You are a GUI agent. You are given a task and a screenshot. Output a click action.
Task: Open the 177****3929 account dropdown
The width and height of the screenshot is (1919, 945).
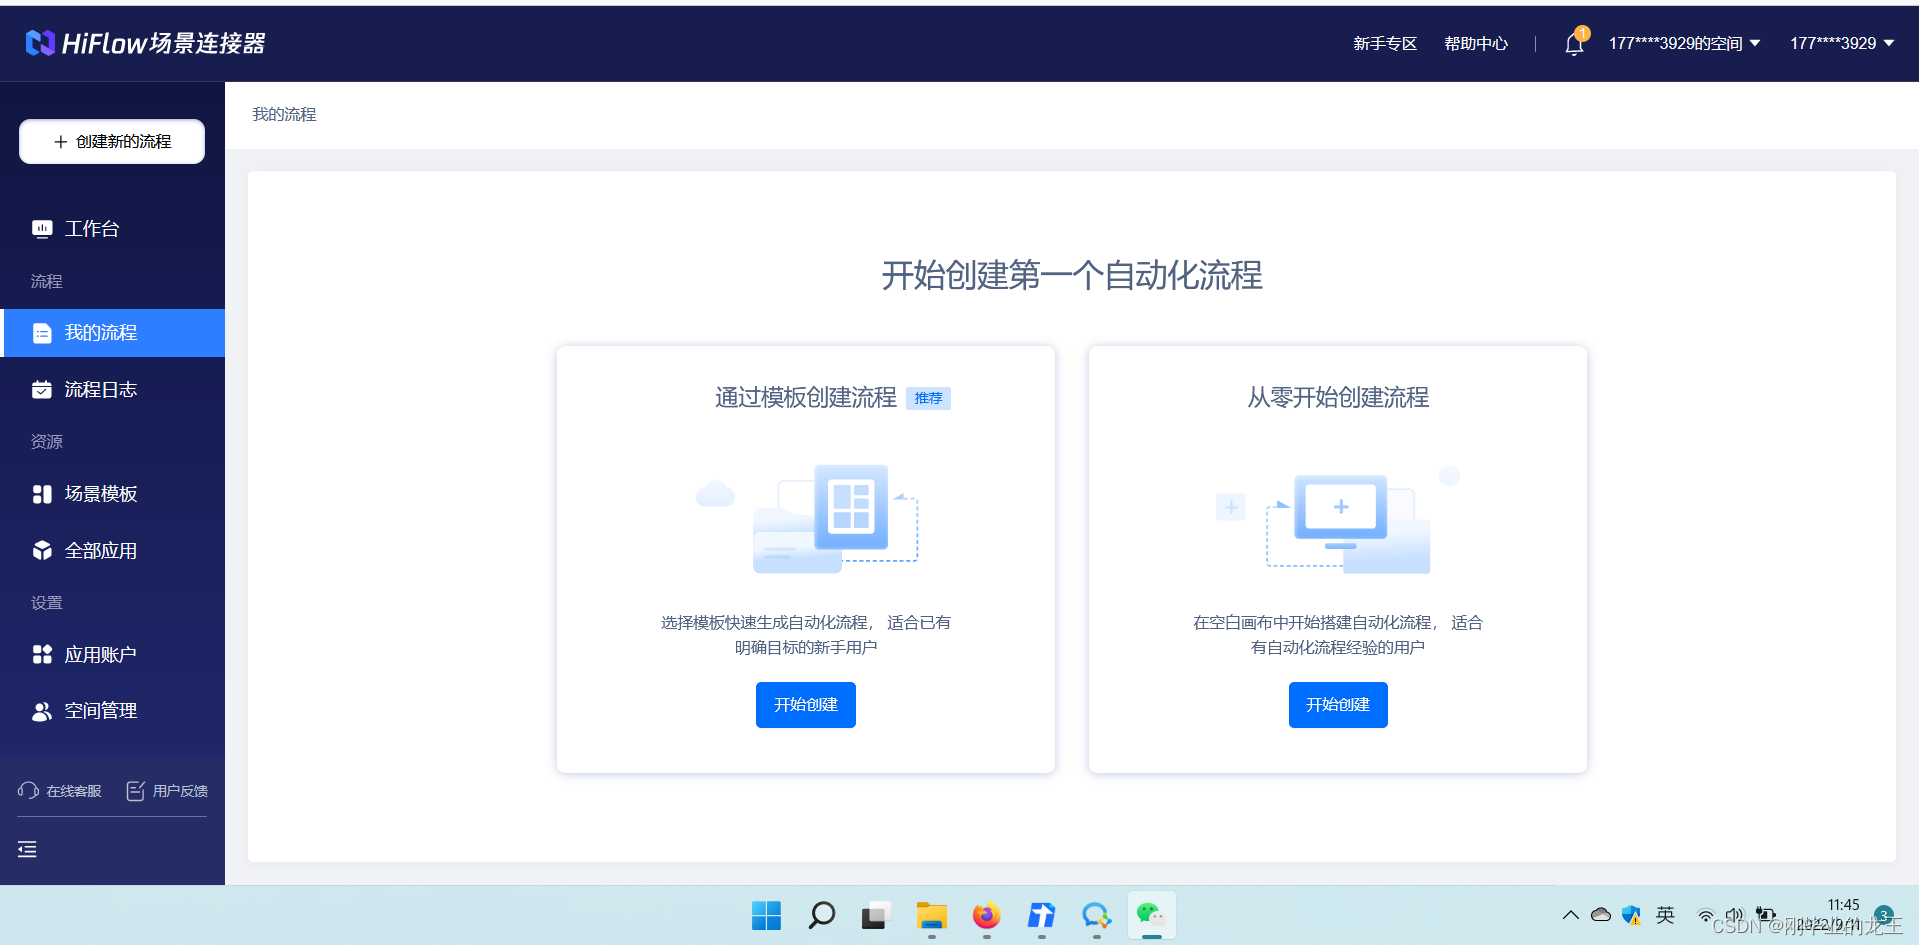pyautogui.click(x=1842, y=43)
